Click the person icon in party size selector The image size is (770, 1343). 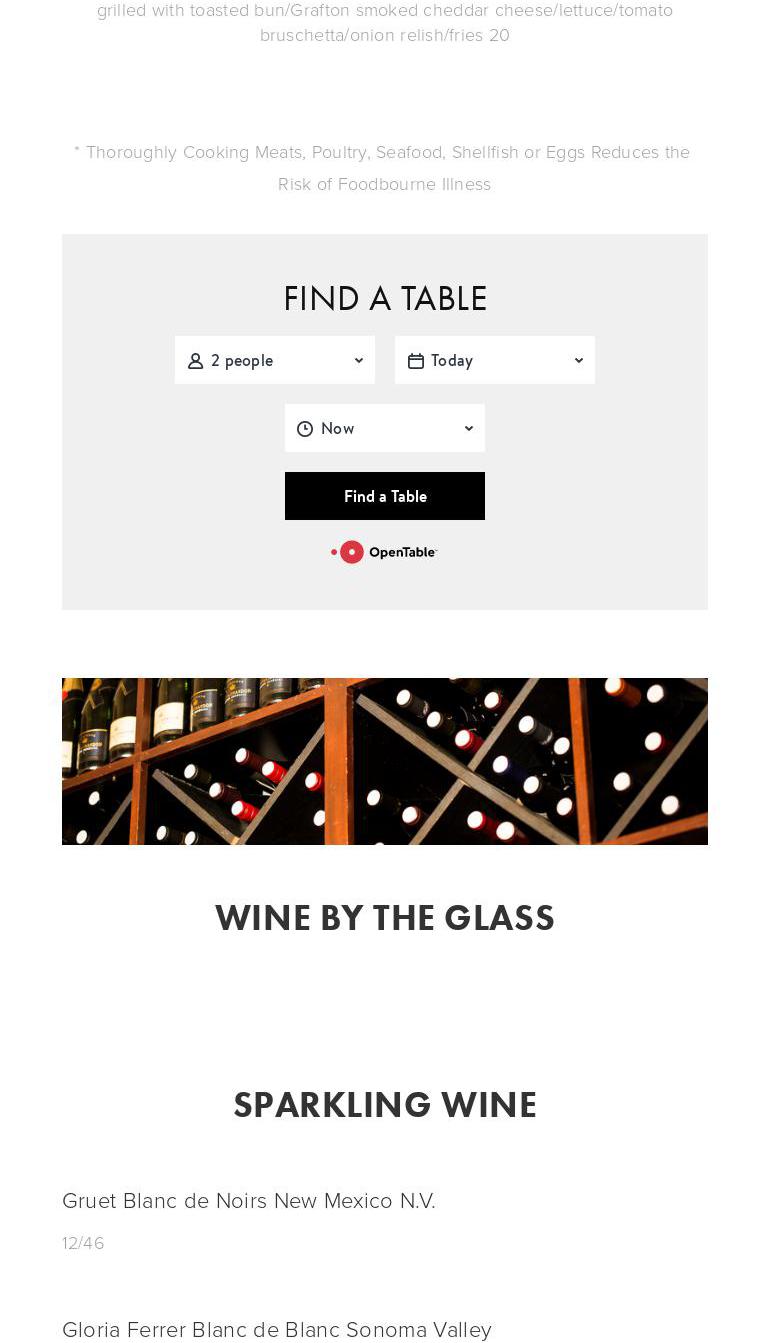click(x=196, y=361)
